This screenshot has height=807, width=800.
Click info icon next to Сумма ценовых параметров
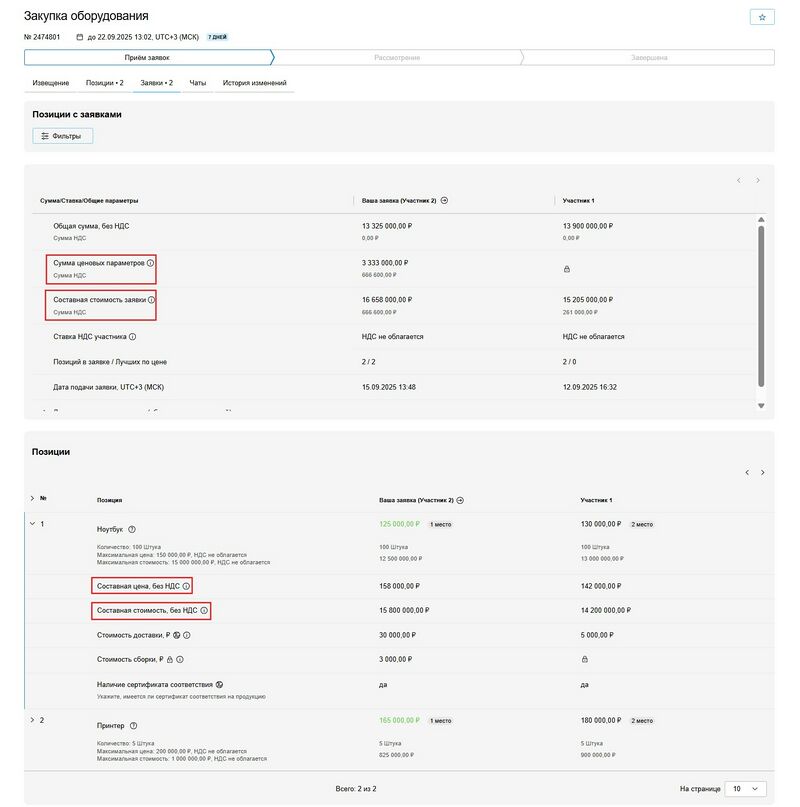pos(151,263)
